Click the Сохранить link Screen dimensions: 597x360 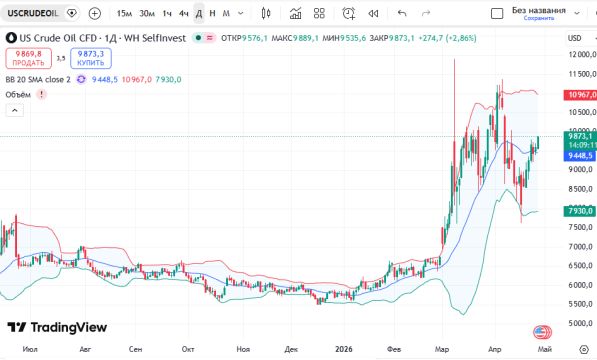click(x=538, y=18)
